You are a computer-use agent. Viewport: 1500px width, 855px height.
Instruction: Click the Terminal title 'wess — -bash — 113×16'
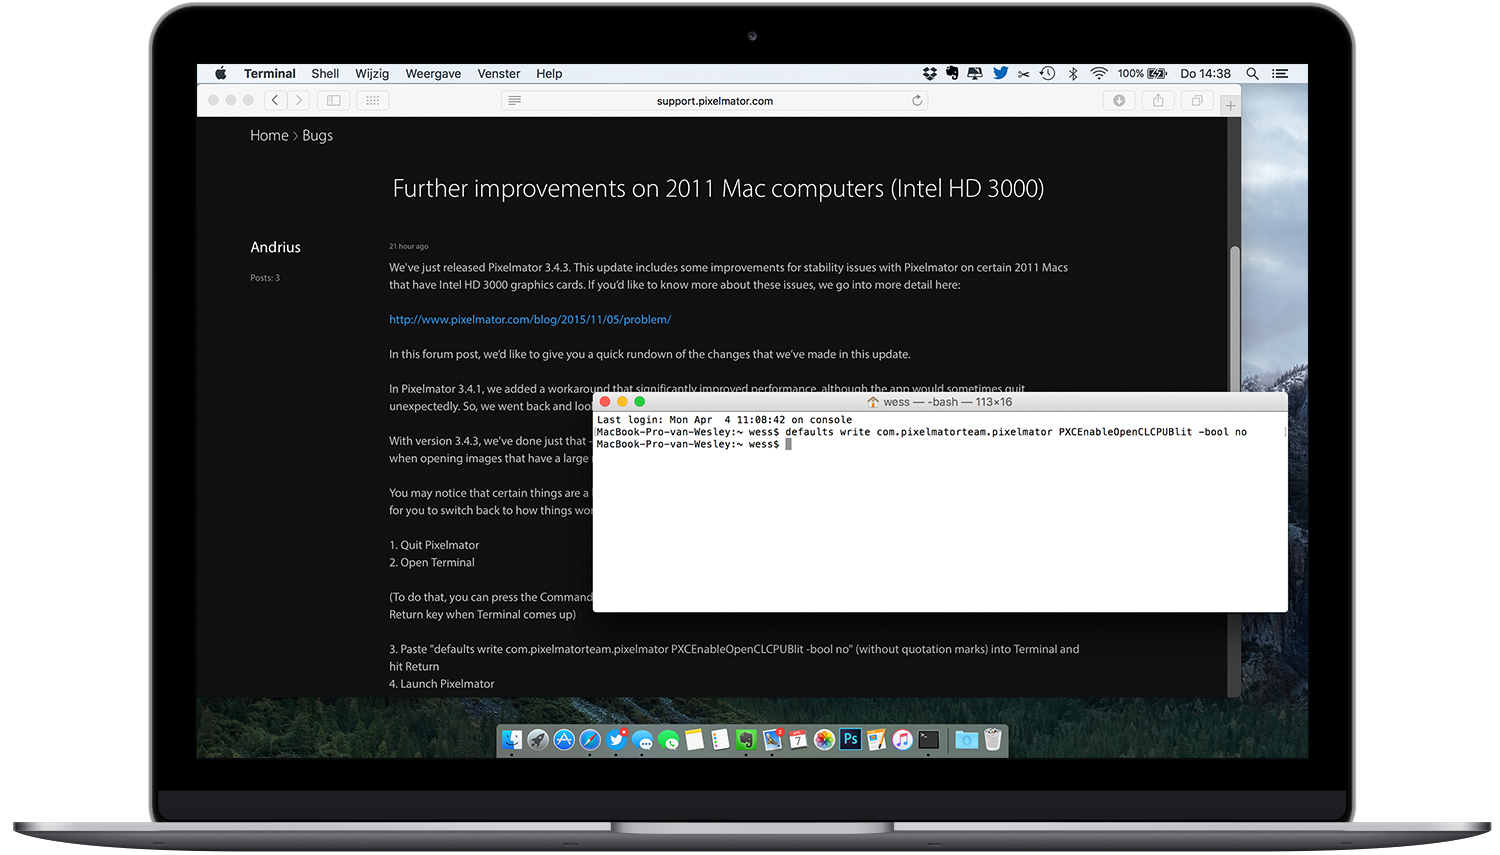(x=948, y=402)
